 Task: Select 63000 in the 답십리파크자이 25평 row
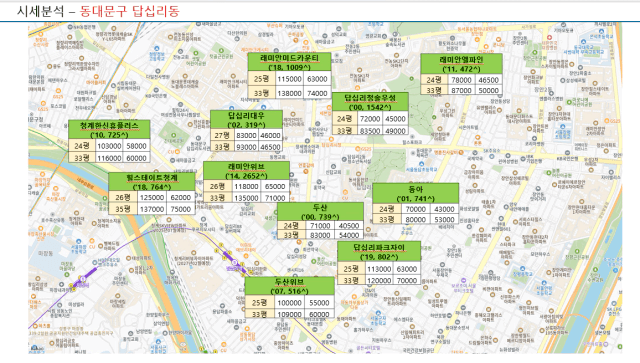407,269
